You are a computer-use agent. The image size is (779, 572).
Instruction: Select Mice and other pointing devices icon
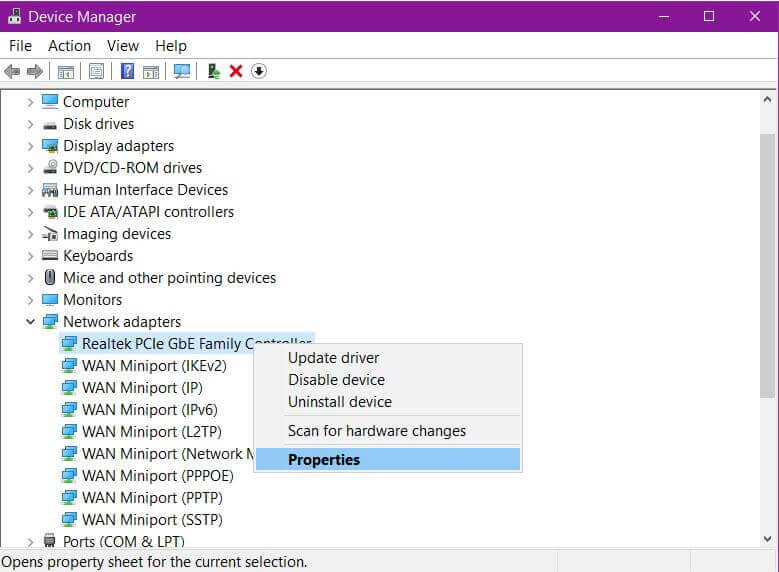50,277
